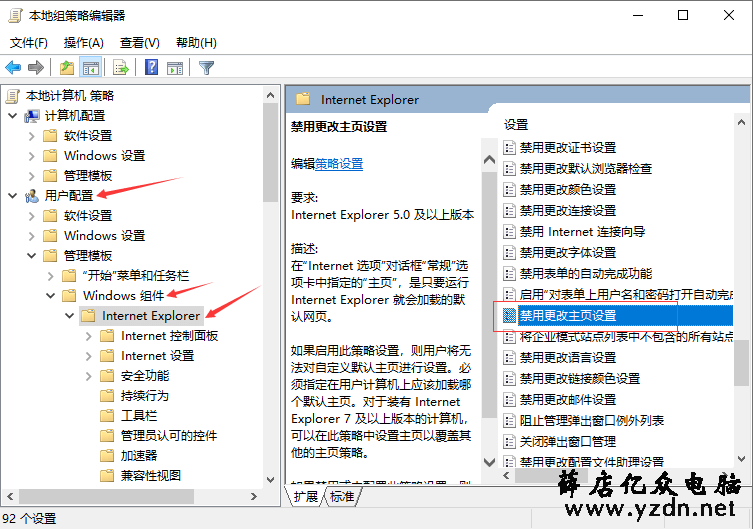Click the folder icon beside 工具栏

[107, 415]
